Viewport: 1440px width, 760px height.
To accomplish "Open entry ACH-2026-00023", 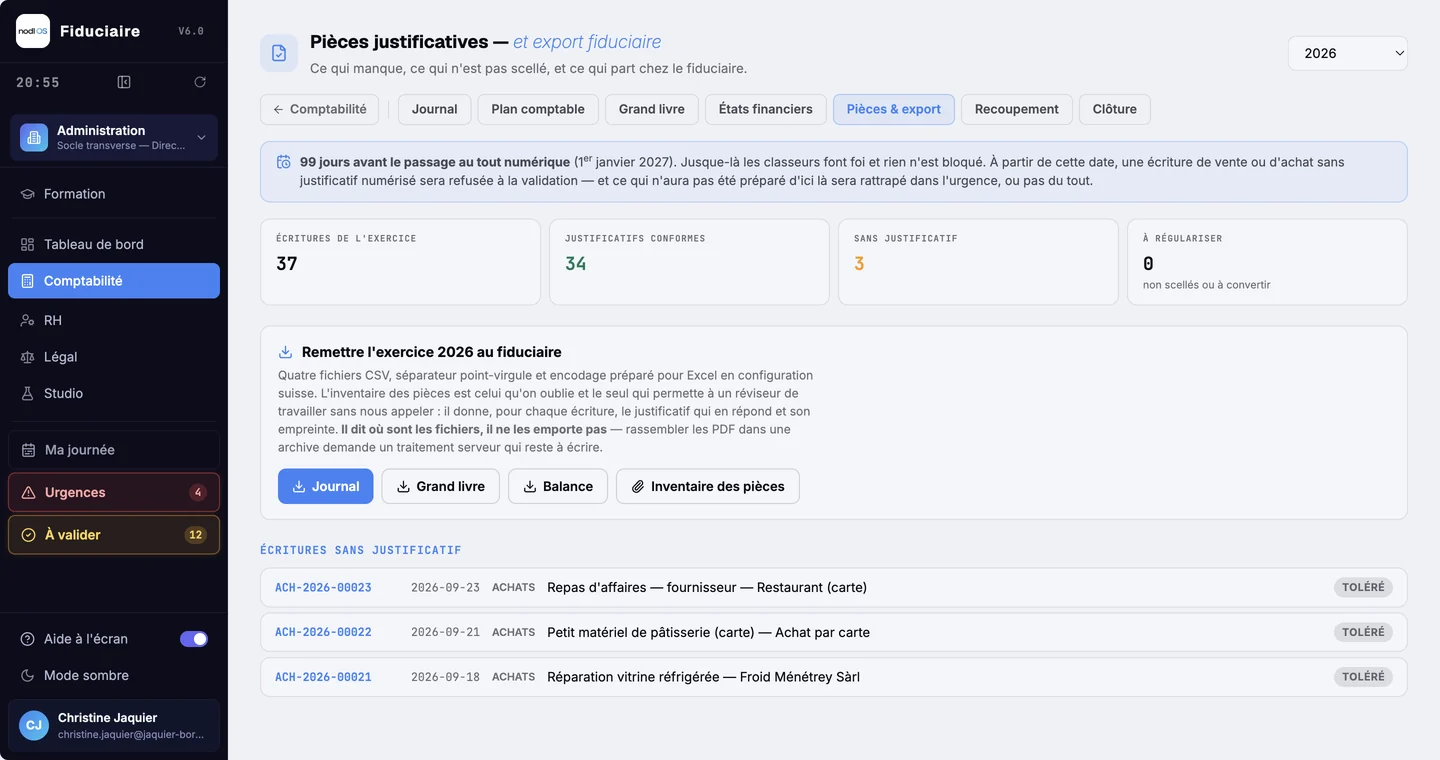I will click(x=833, y=587).
